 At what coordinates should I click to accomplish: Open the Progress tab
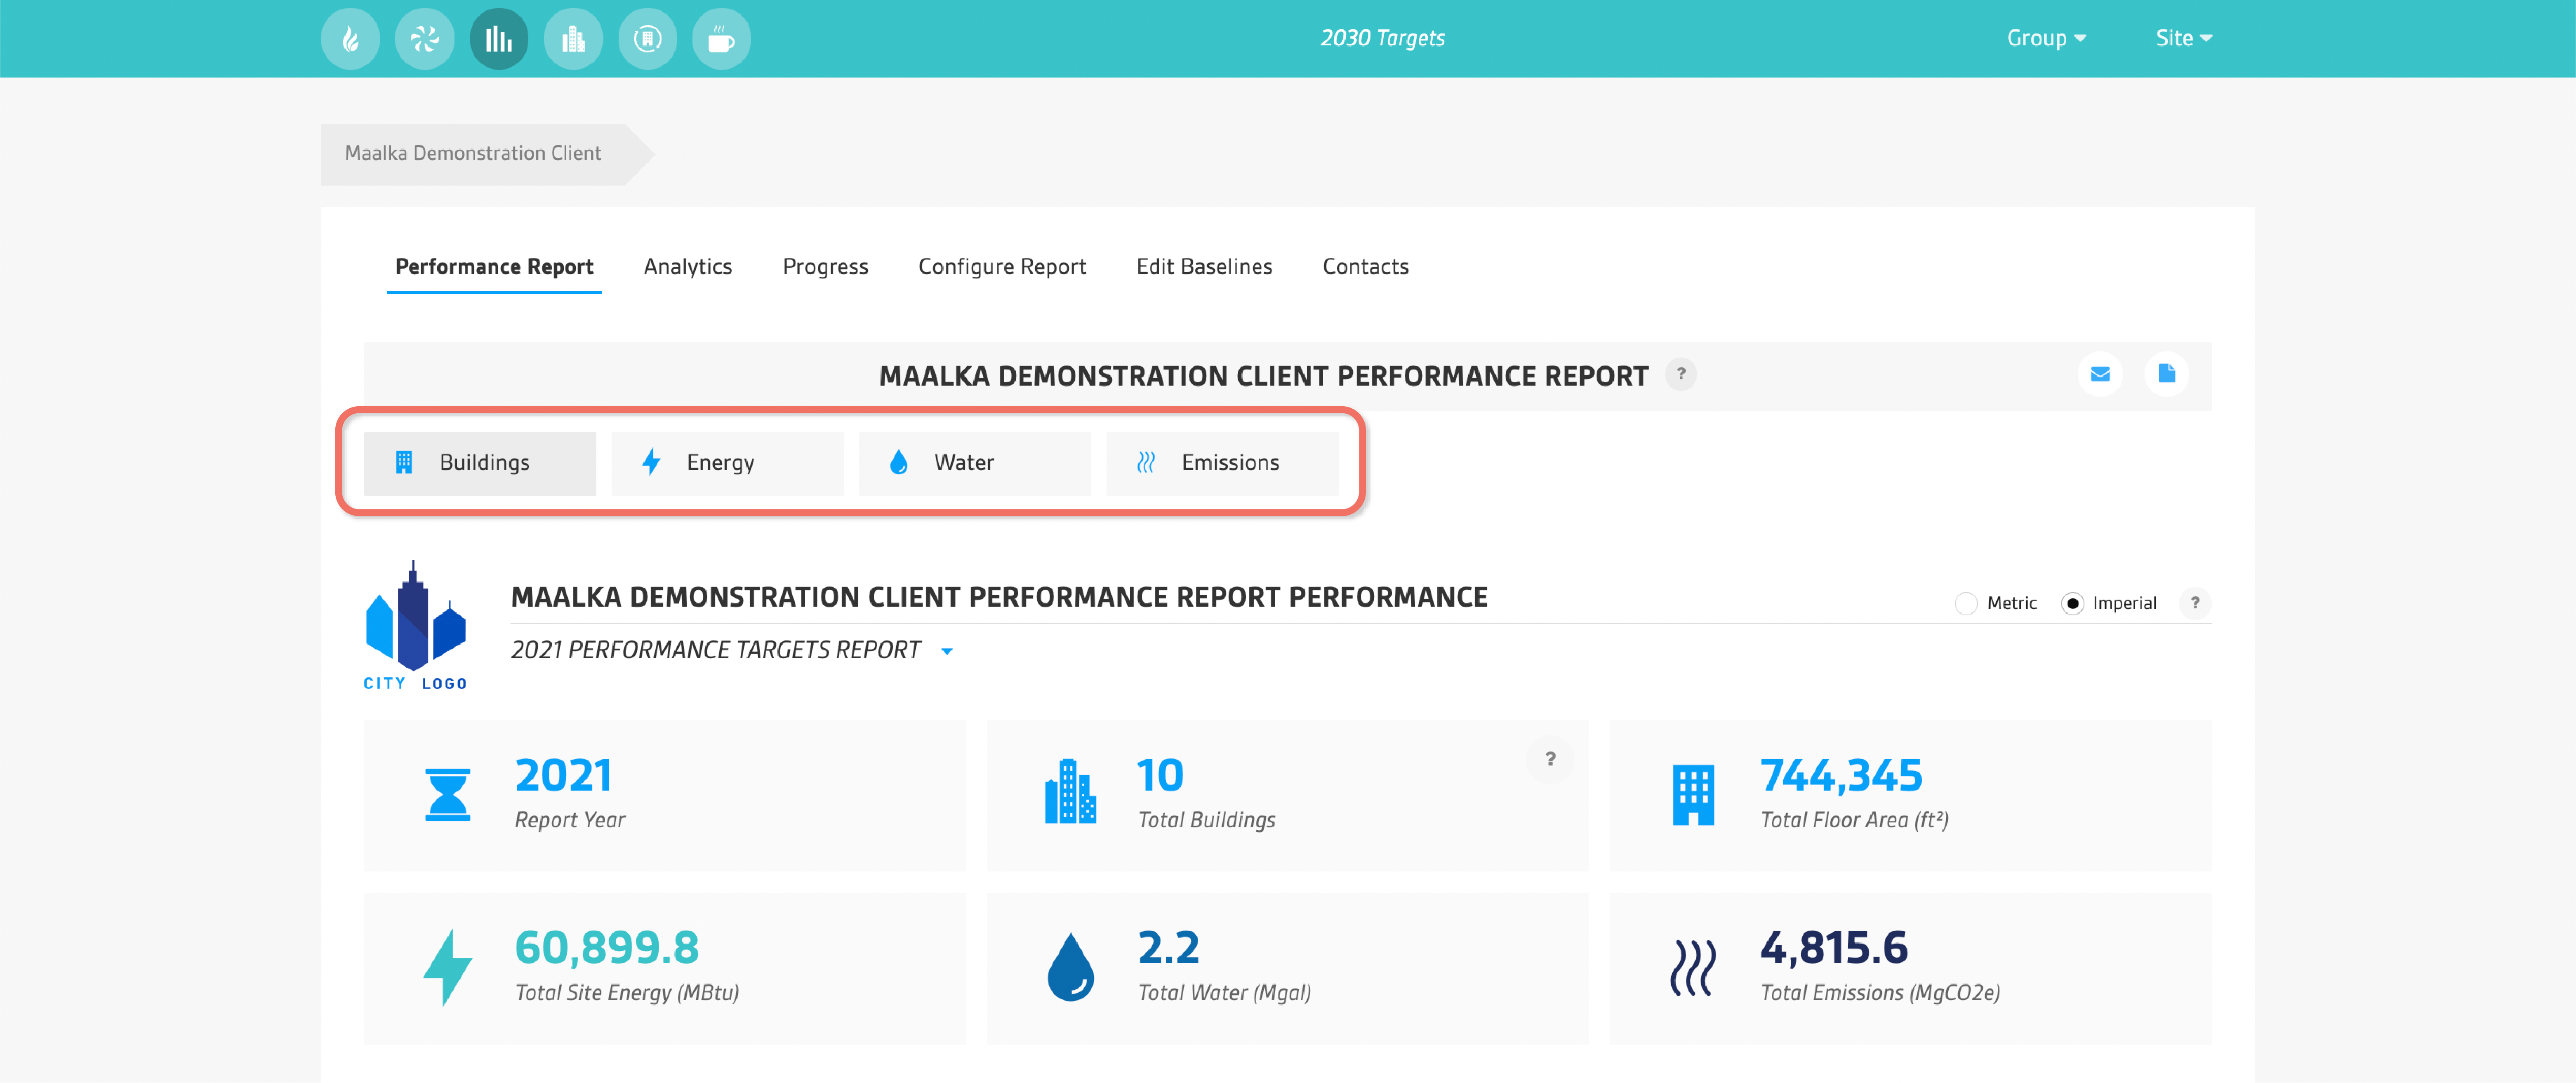tap(825, 267)
